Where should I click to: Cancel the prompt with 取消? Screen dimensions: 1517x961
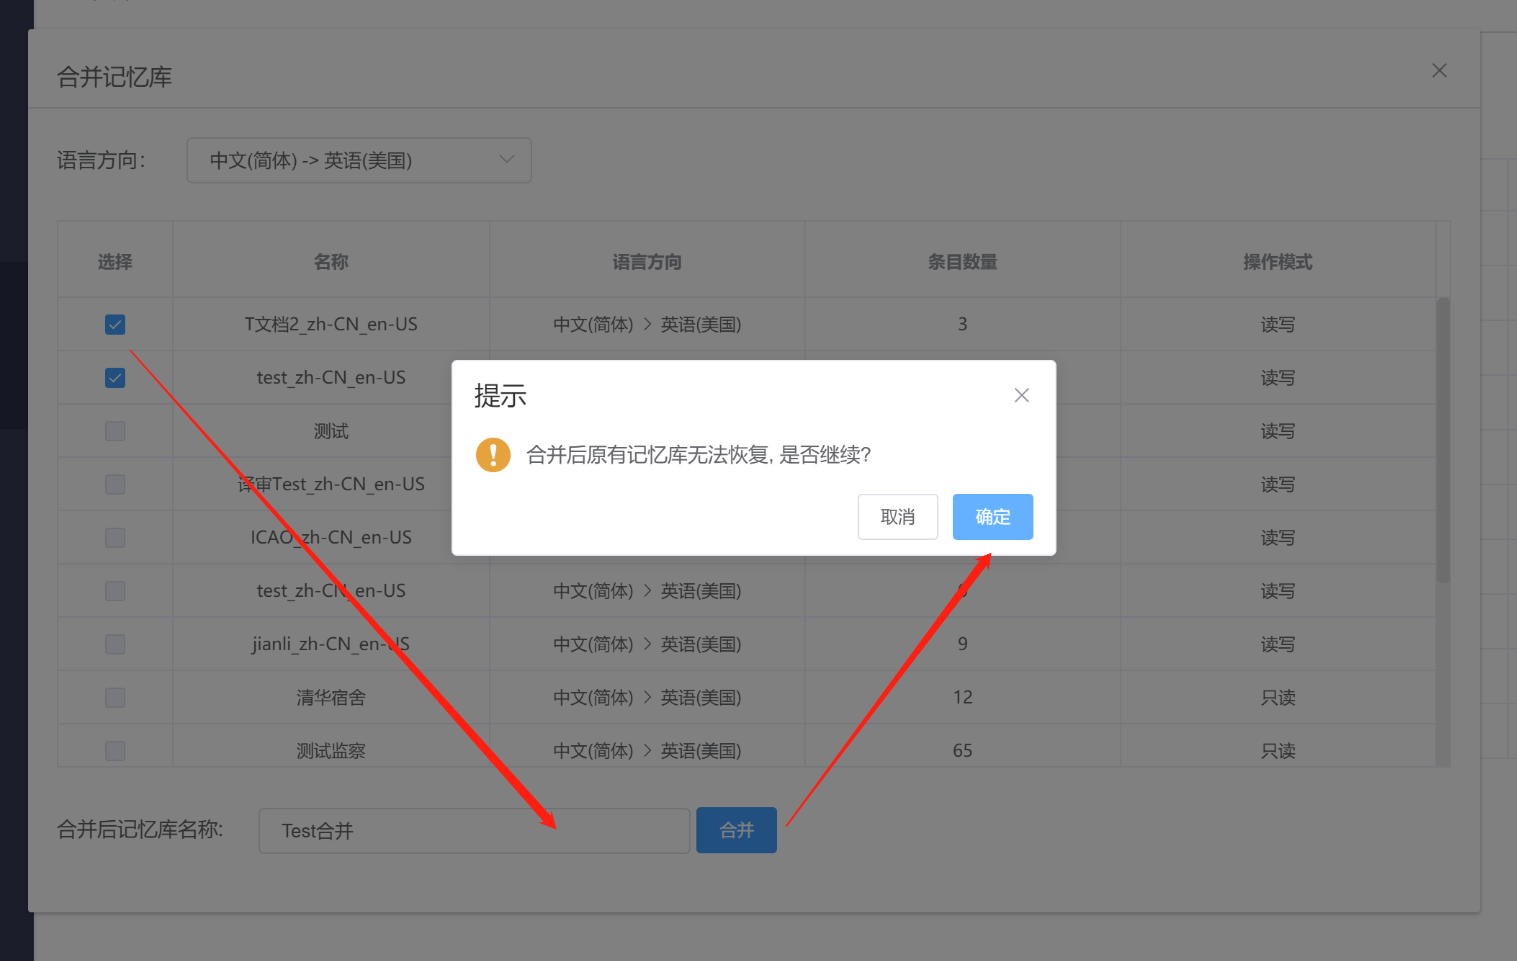897,517
